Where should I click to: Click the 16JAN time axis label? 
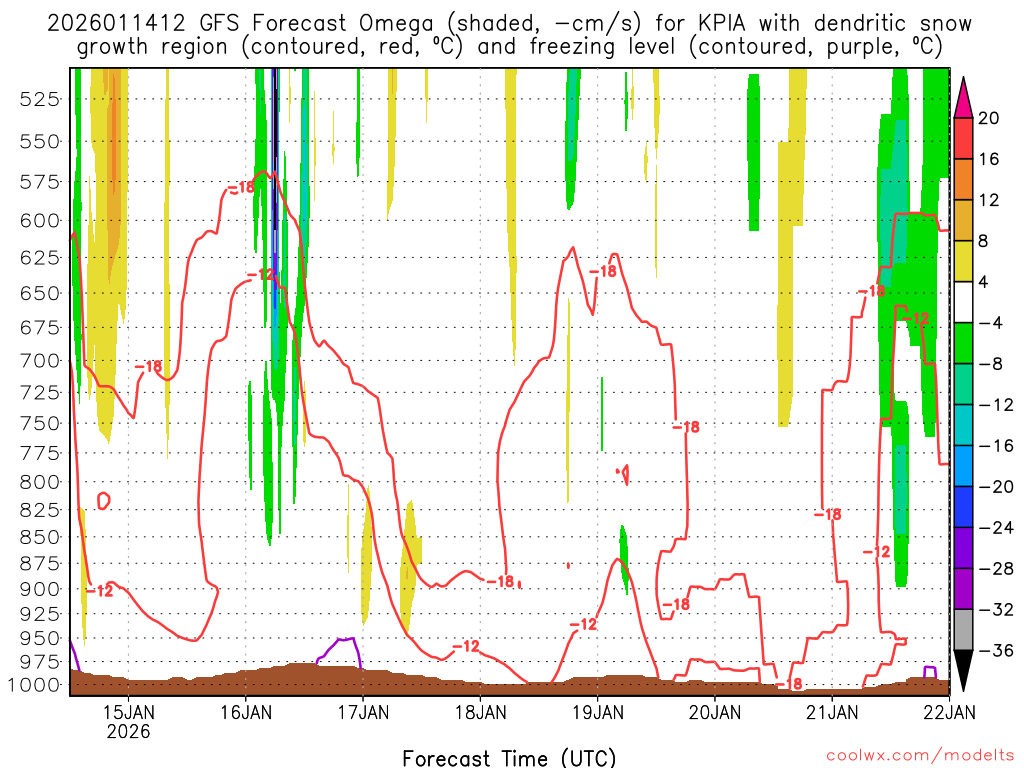tap(246, 711)
